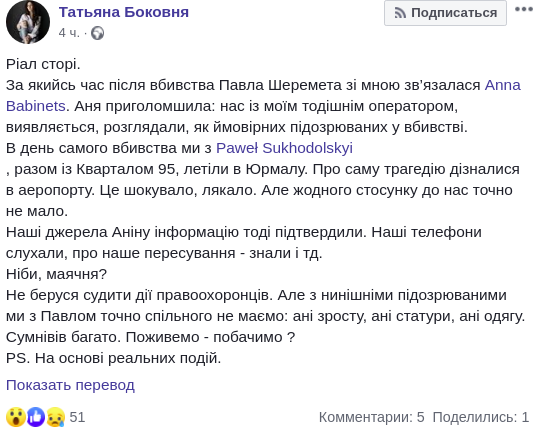Image resolution: width=539 pixels, height=434 pixels.
Task: Open the three-dots post options menu
Action: point(524,9)
